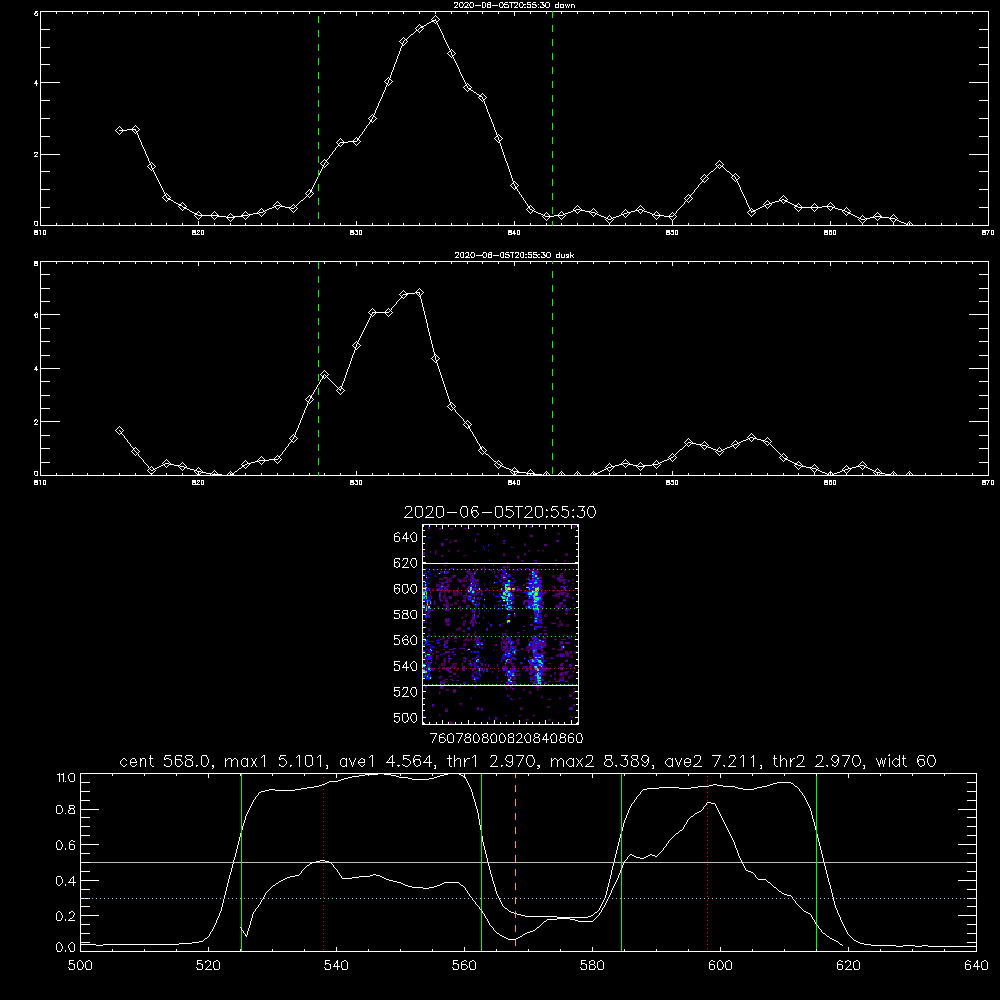
Task: Click the bottom plot x-axis label 580
Action: (x=592, y=966)
